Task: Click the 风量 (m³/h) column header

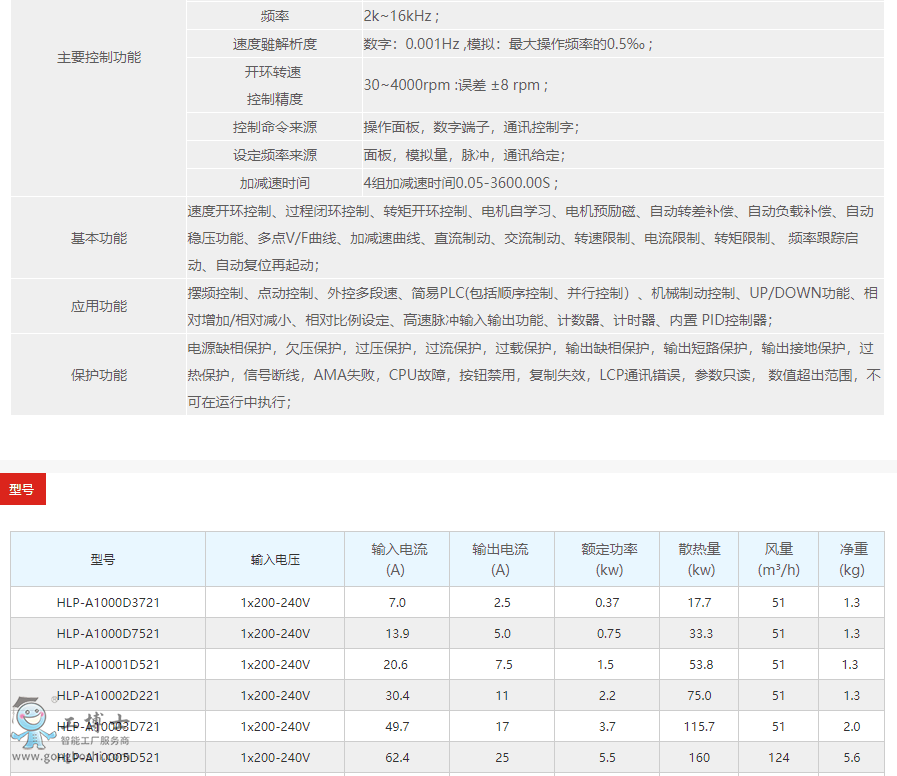Action: pos(778,559)
